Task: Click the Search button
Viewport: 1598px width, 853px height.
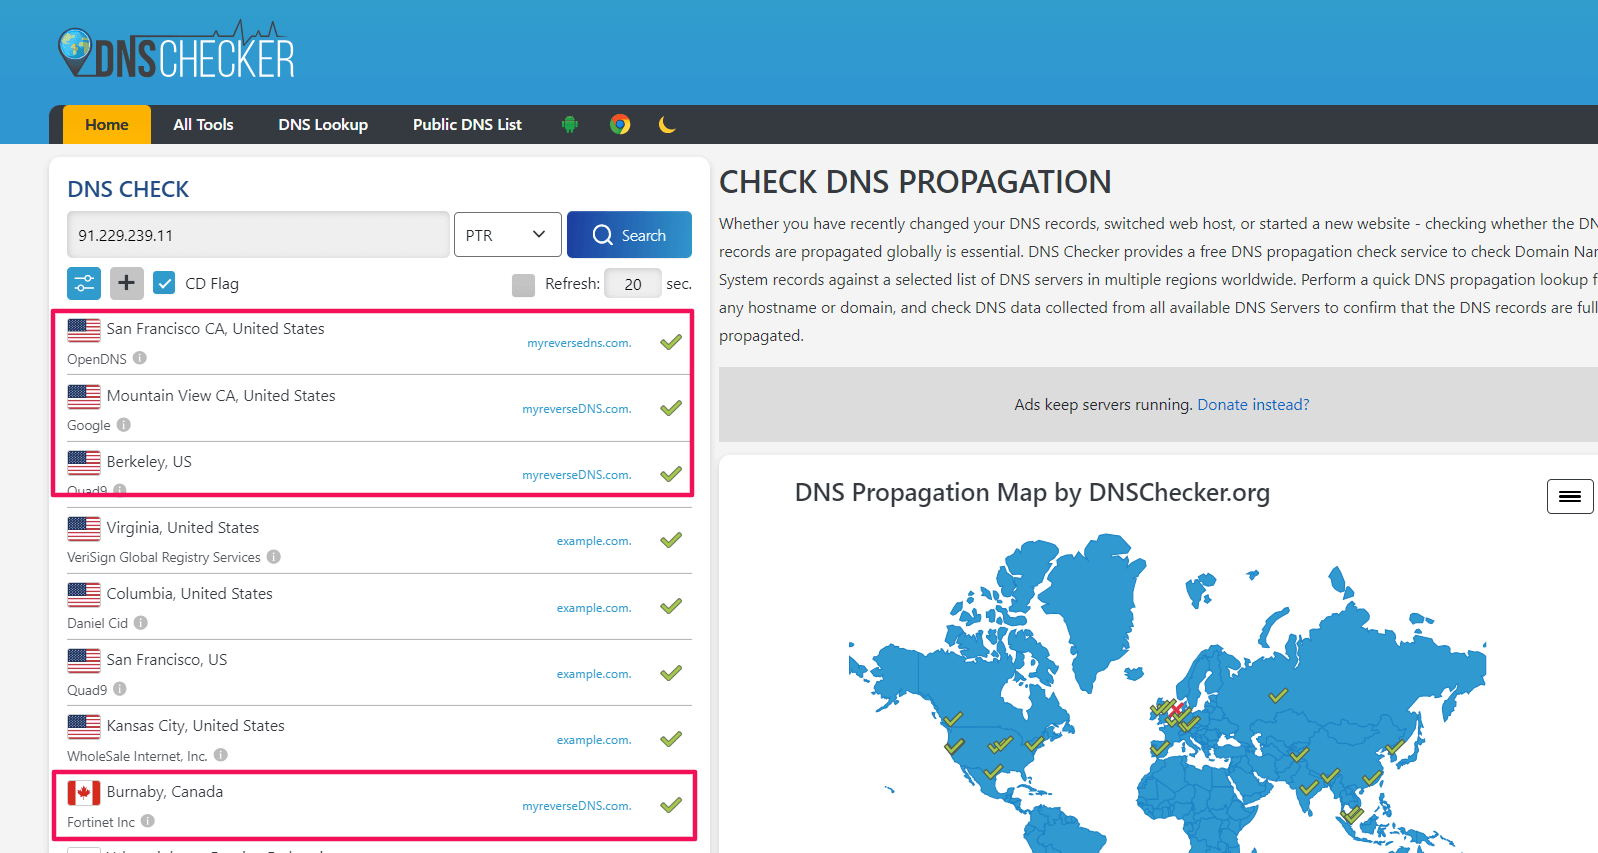Action: (x=629, y=235)
